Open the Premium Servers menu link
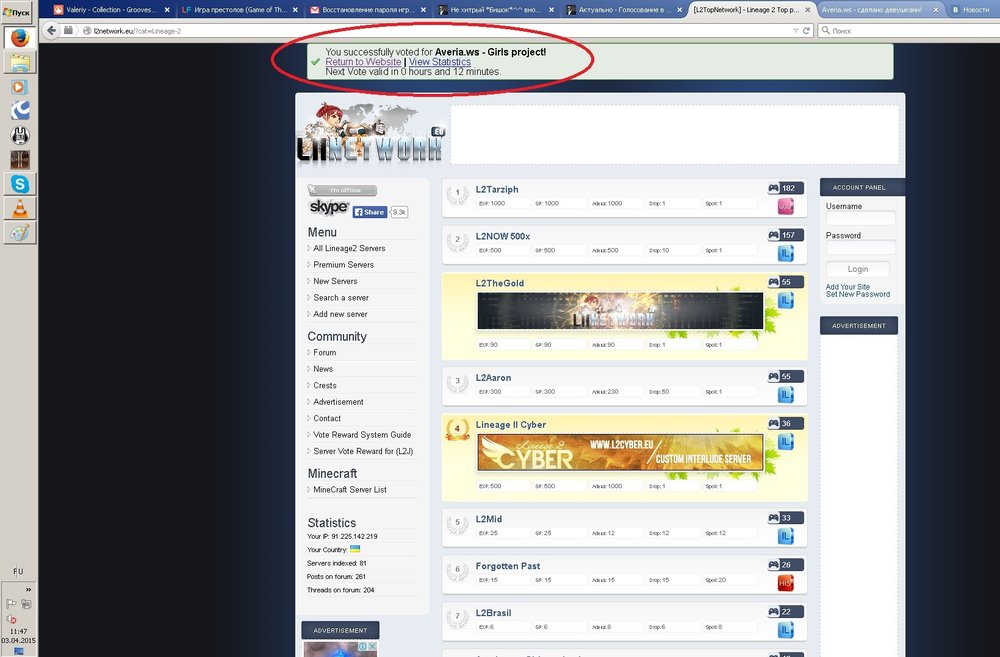 click(x=343, y=265)
